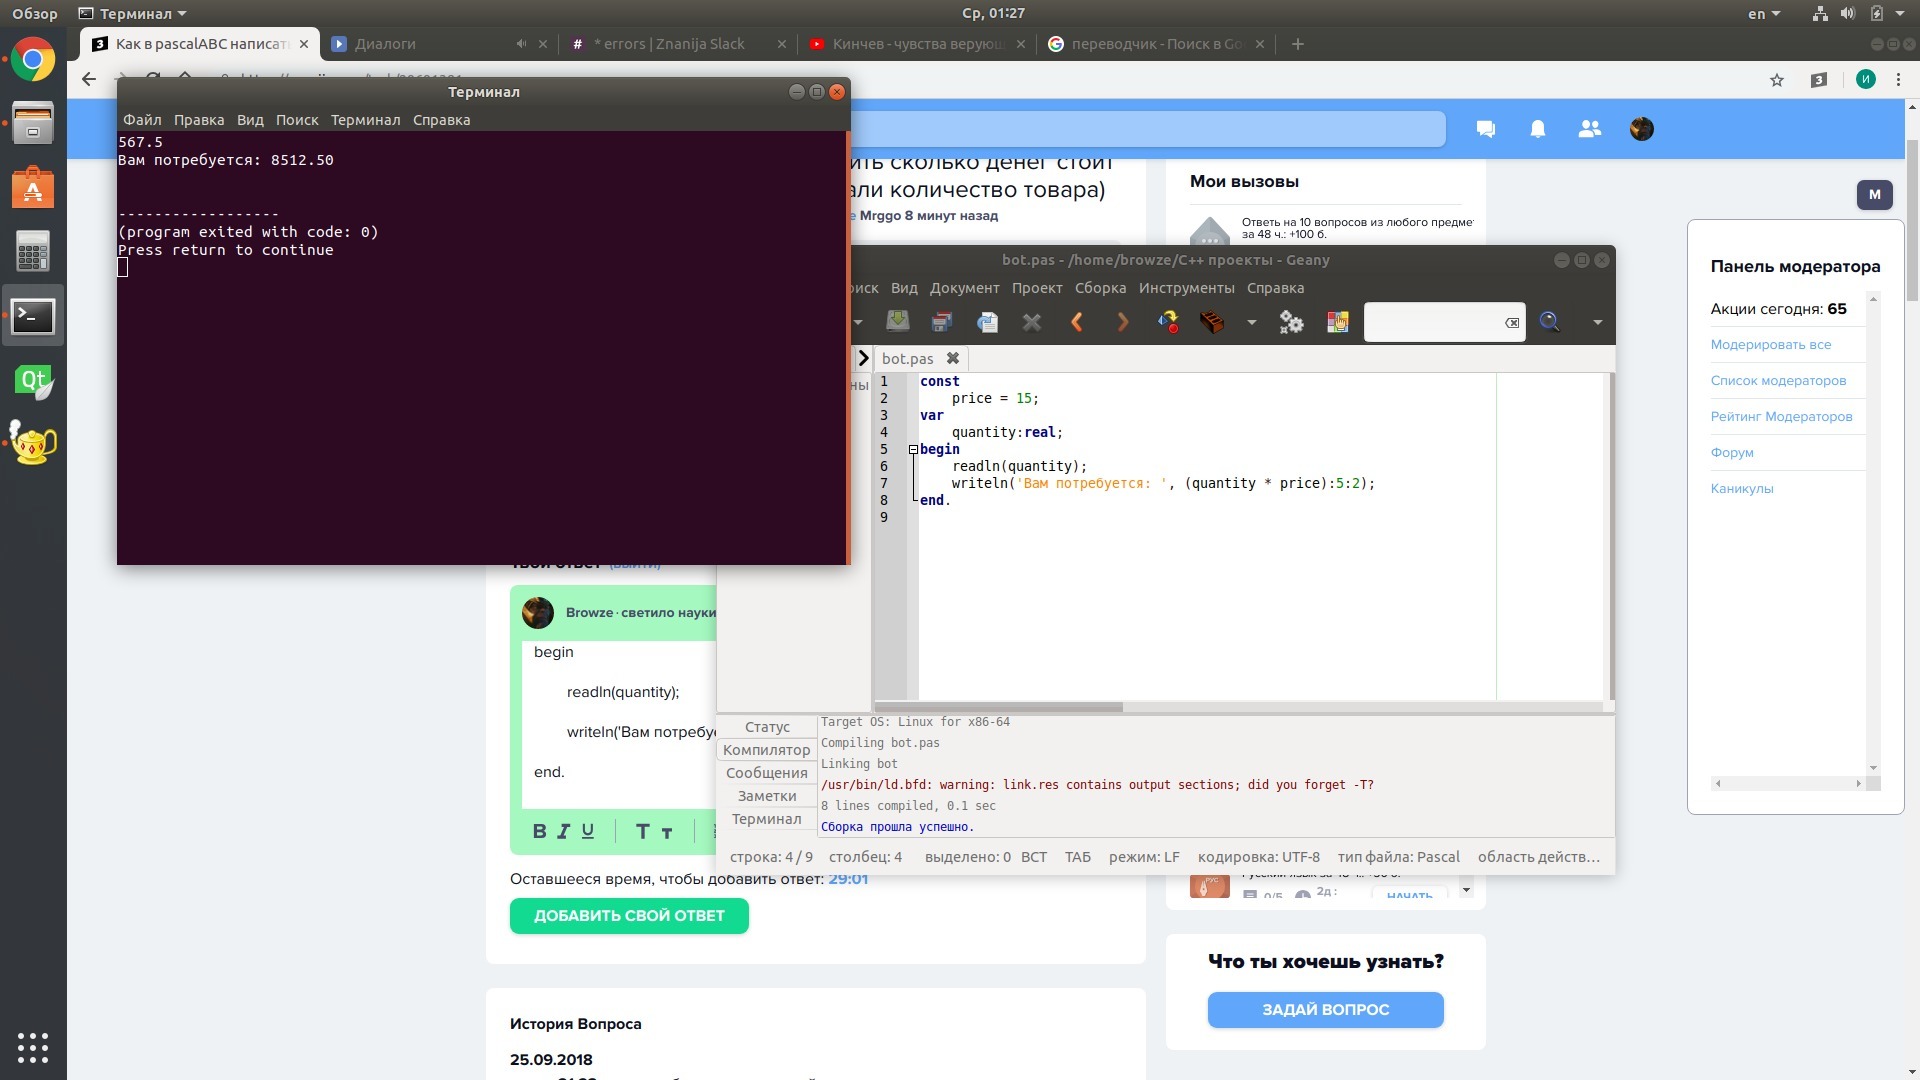1920x1080 pixels.
Task: Open Ubuntu Software from dock
Action: (x=33, y=188)
